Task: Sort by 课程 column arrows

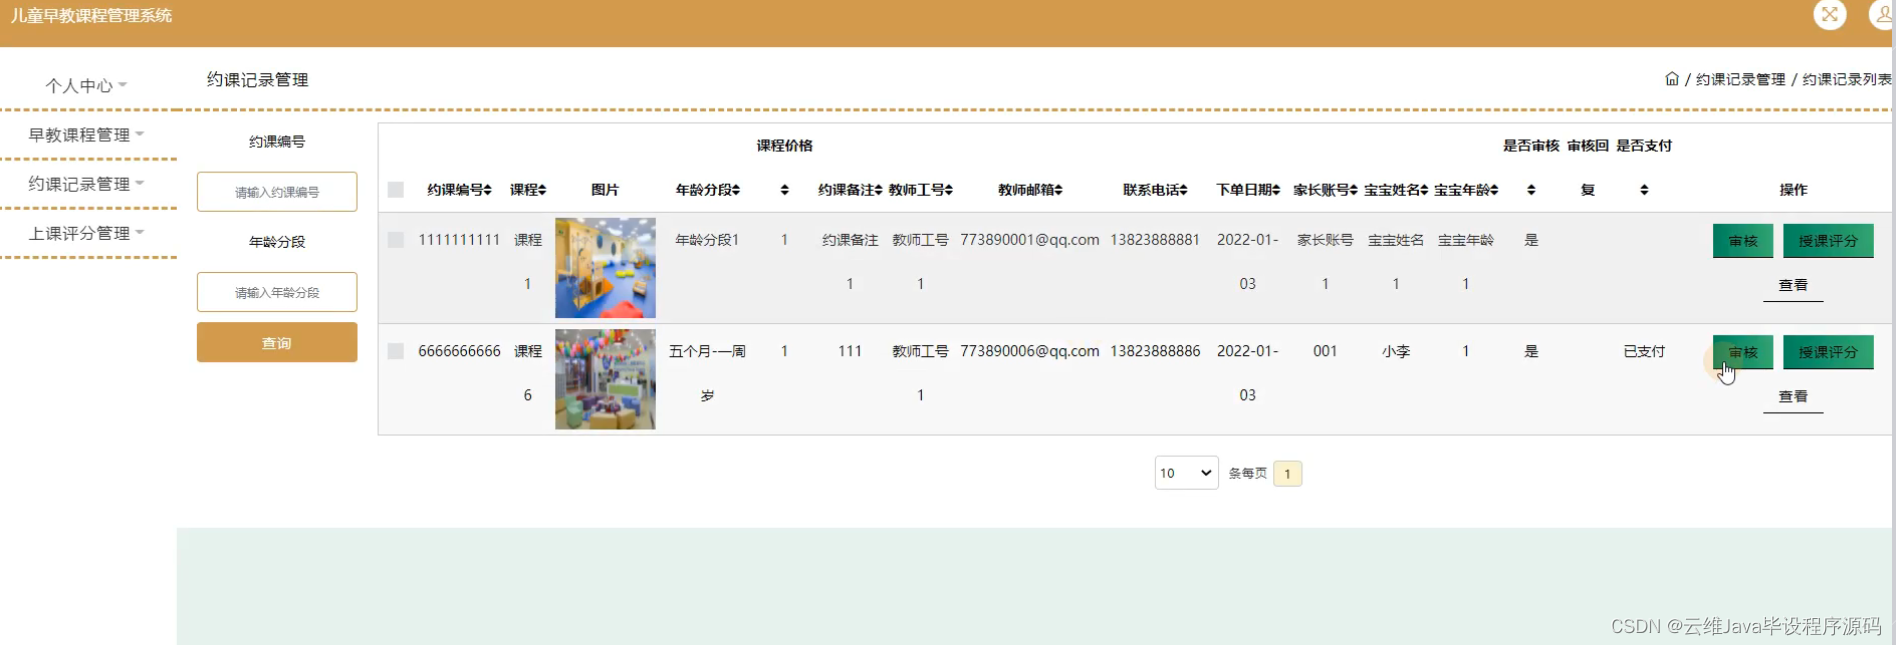Action: click(x=542, y=190)
